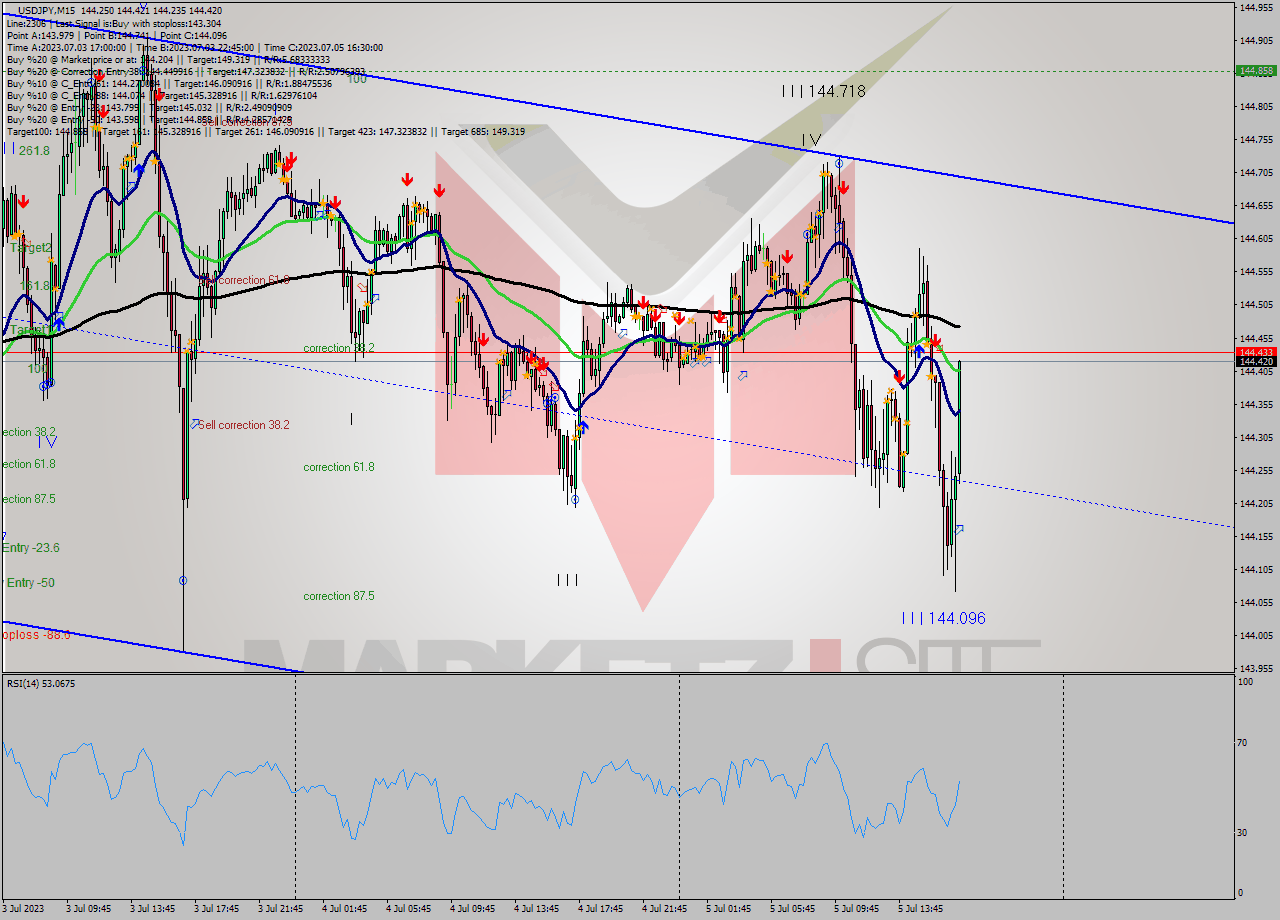1280x920 pixels.
Task: Select the blue circle on the long 3 Jul wick low
Action: tap(183, 580)
